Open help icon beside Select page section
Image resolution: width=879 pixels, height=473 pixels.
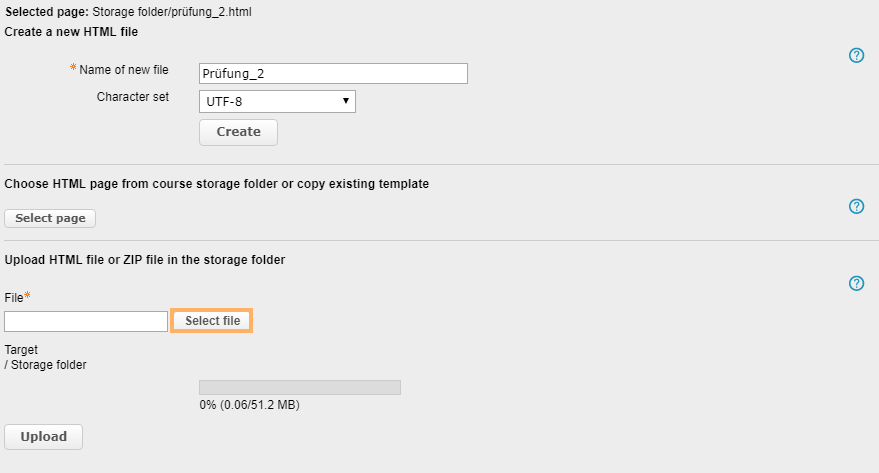coord(856,206)
